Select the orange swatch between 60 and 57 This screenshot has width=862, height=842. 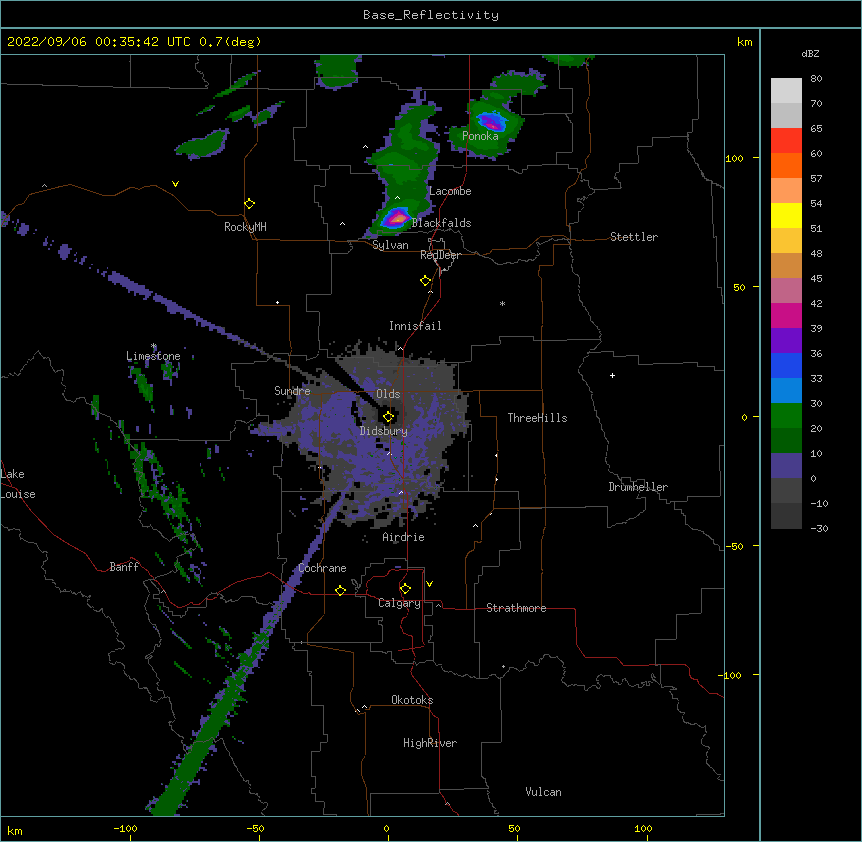[786, 165]
